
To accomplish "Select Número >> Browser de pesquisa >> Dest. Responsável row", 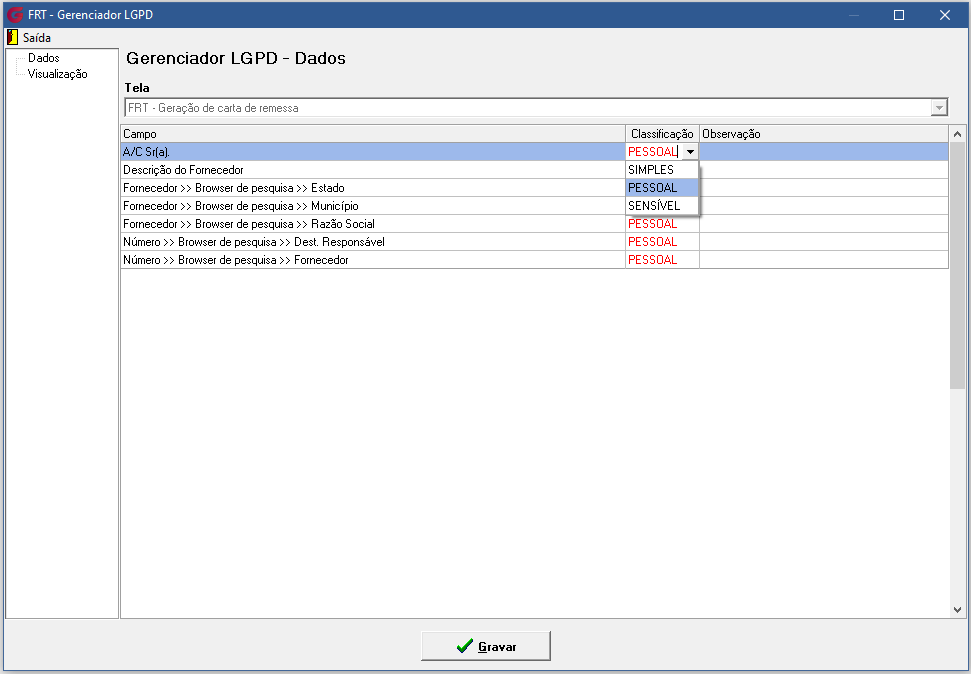I will [x=373, y=242].
